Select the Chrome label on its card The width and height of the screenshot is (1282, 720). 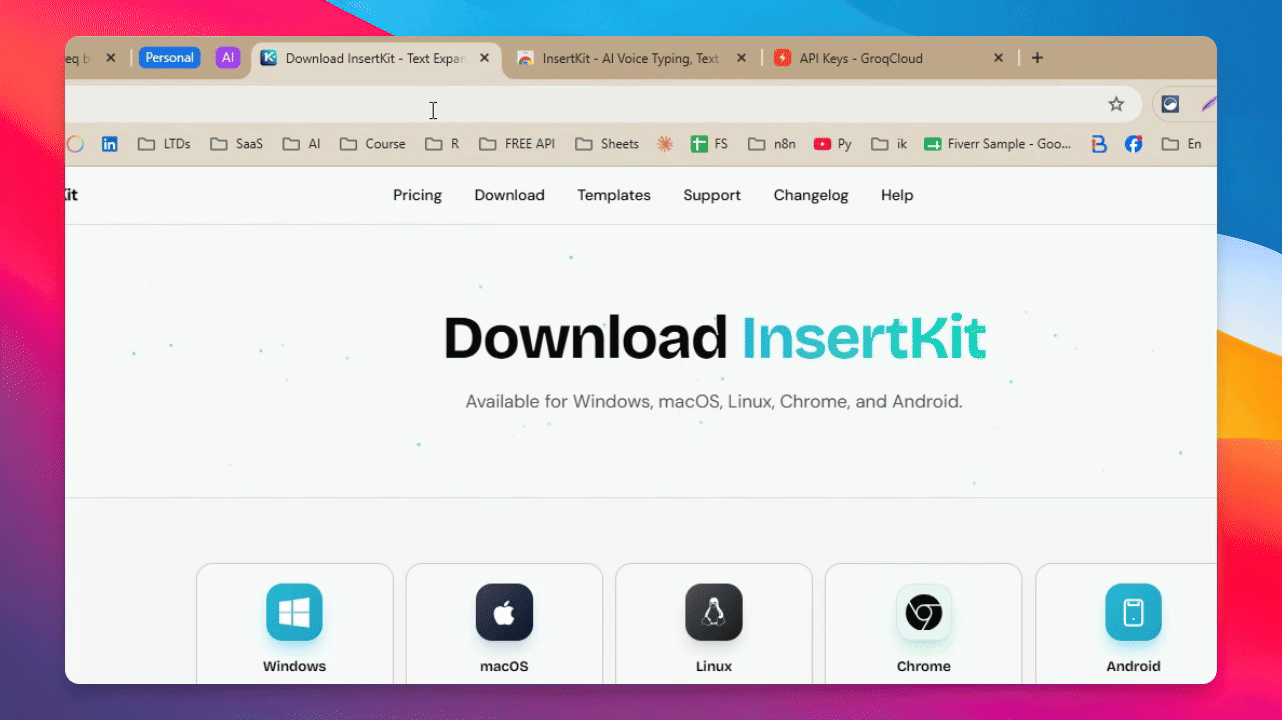924,666
